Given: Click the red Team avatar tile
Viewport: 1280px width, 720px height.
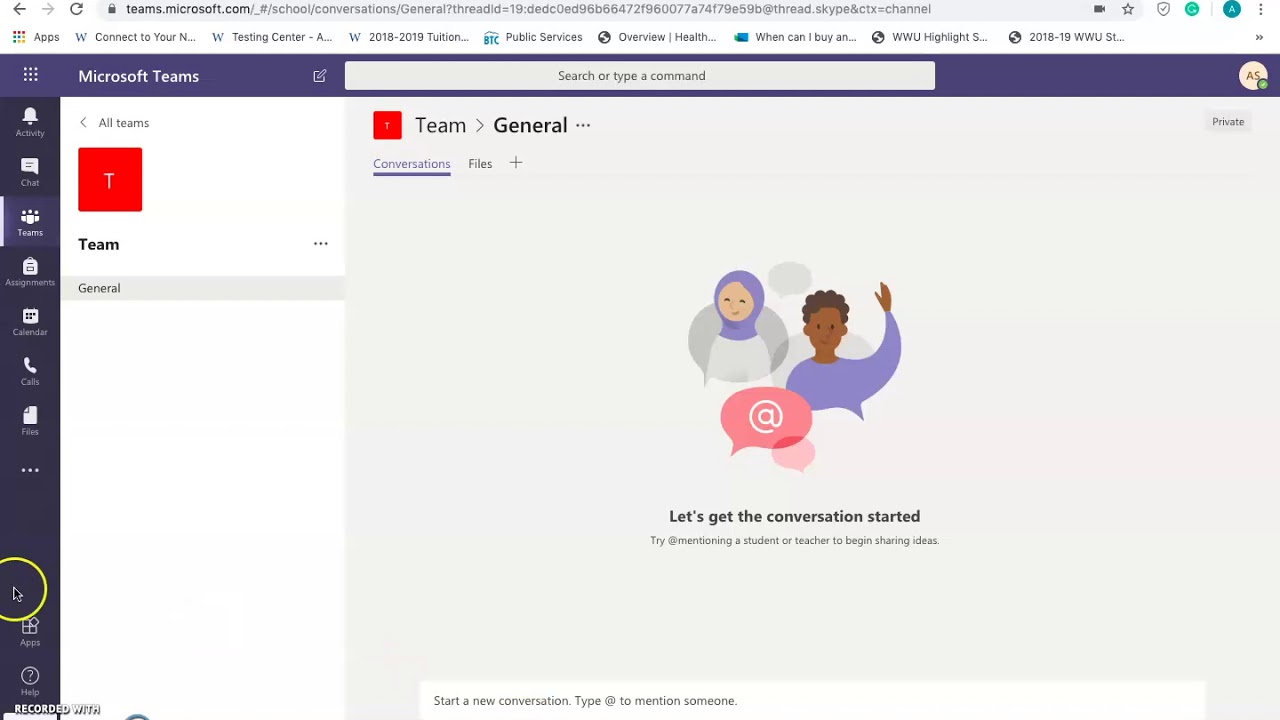Looking at the screenshot, I should tap(110, 180).
